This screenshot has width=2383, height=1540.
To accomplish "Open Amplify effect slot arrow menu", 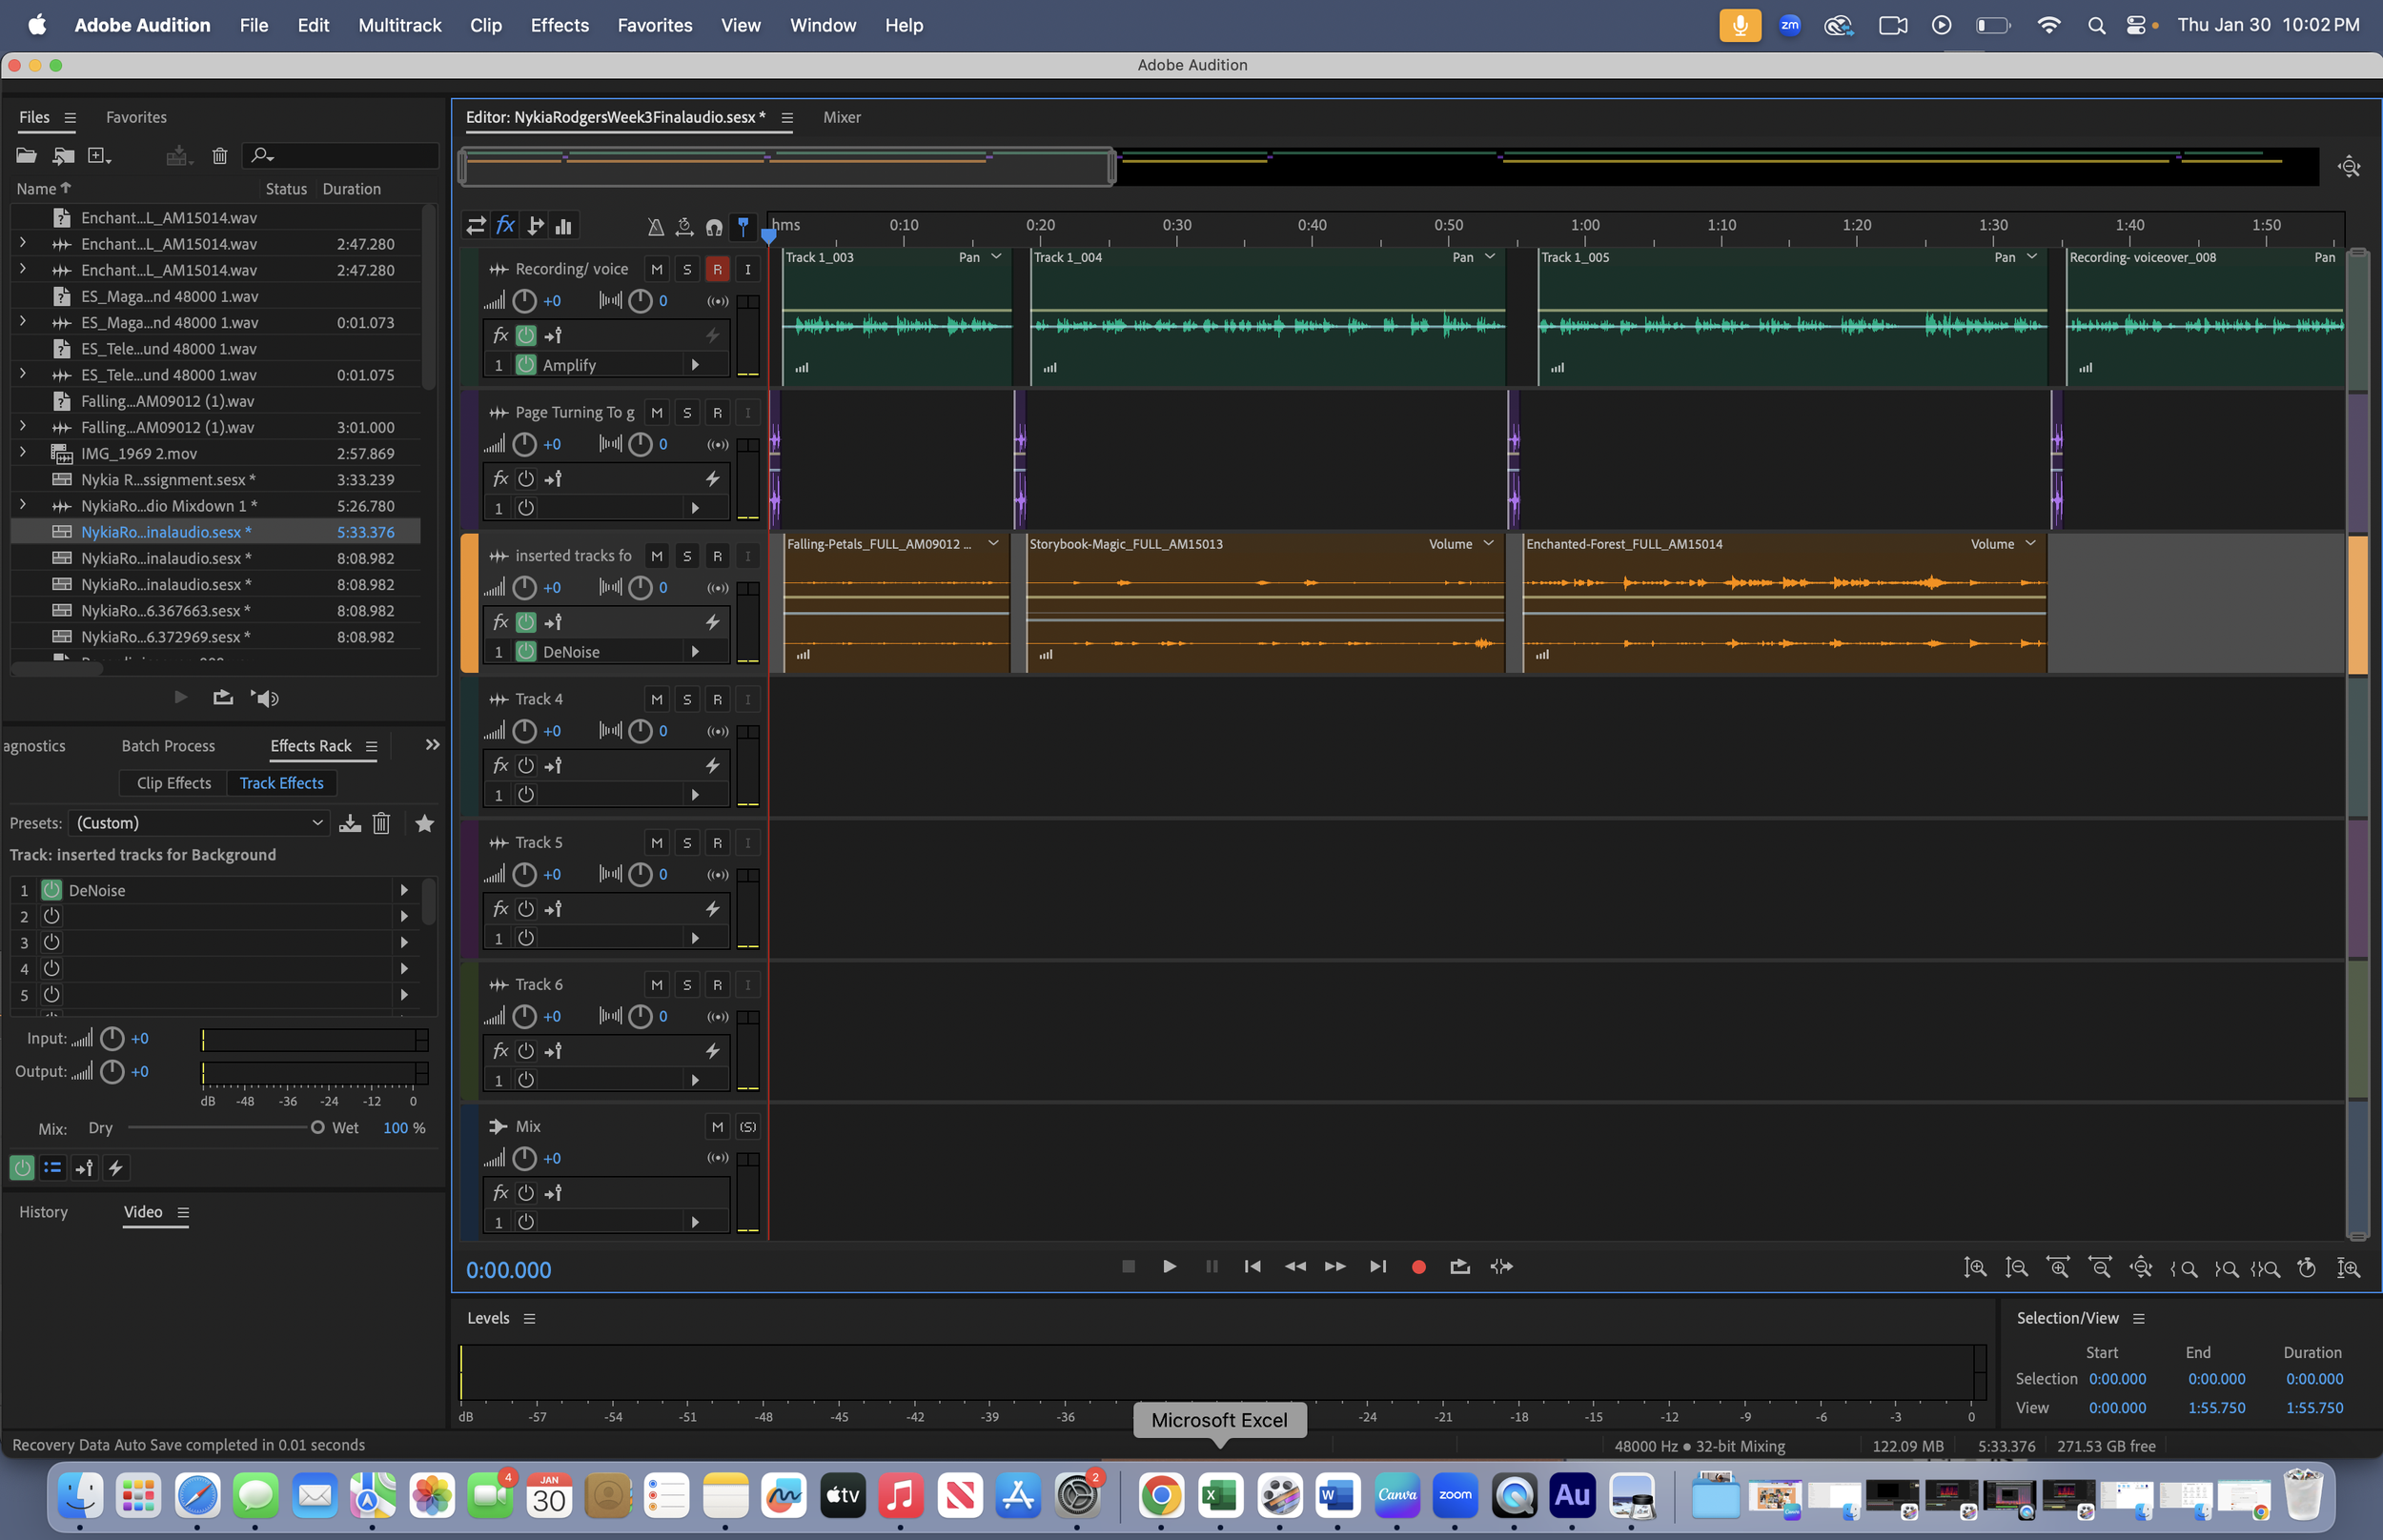I will pos(695,365).
